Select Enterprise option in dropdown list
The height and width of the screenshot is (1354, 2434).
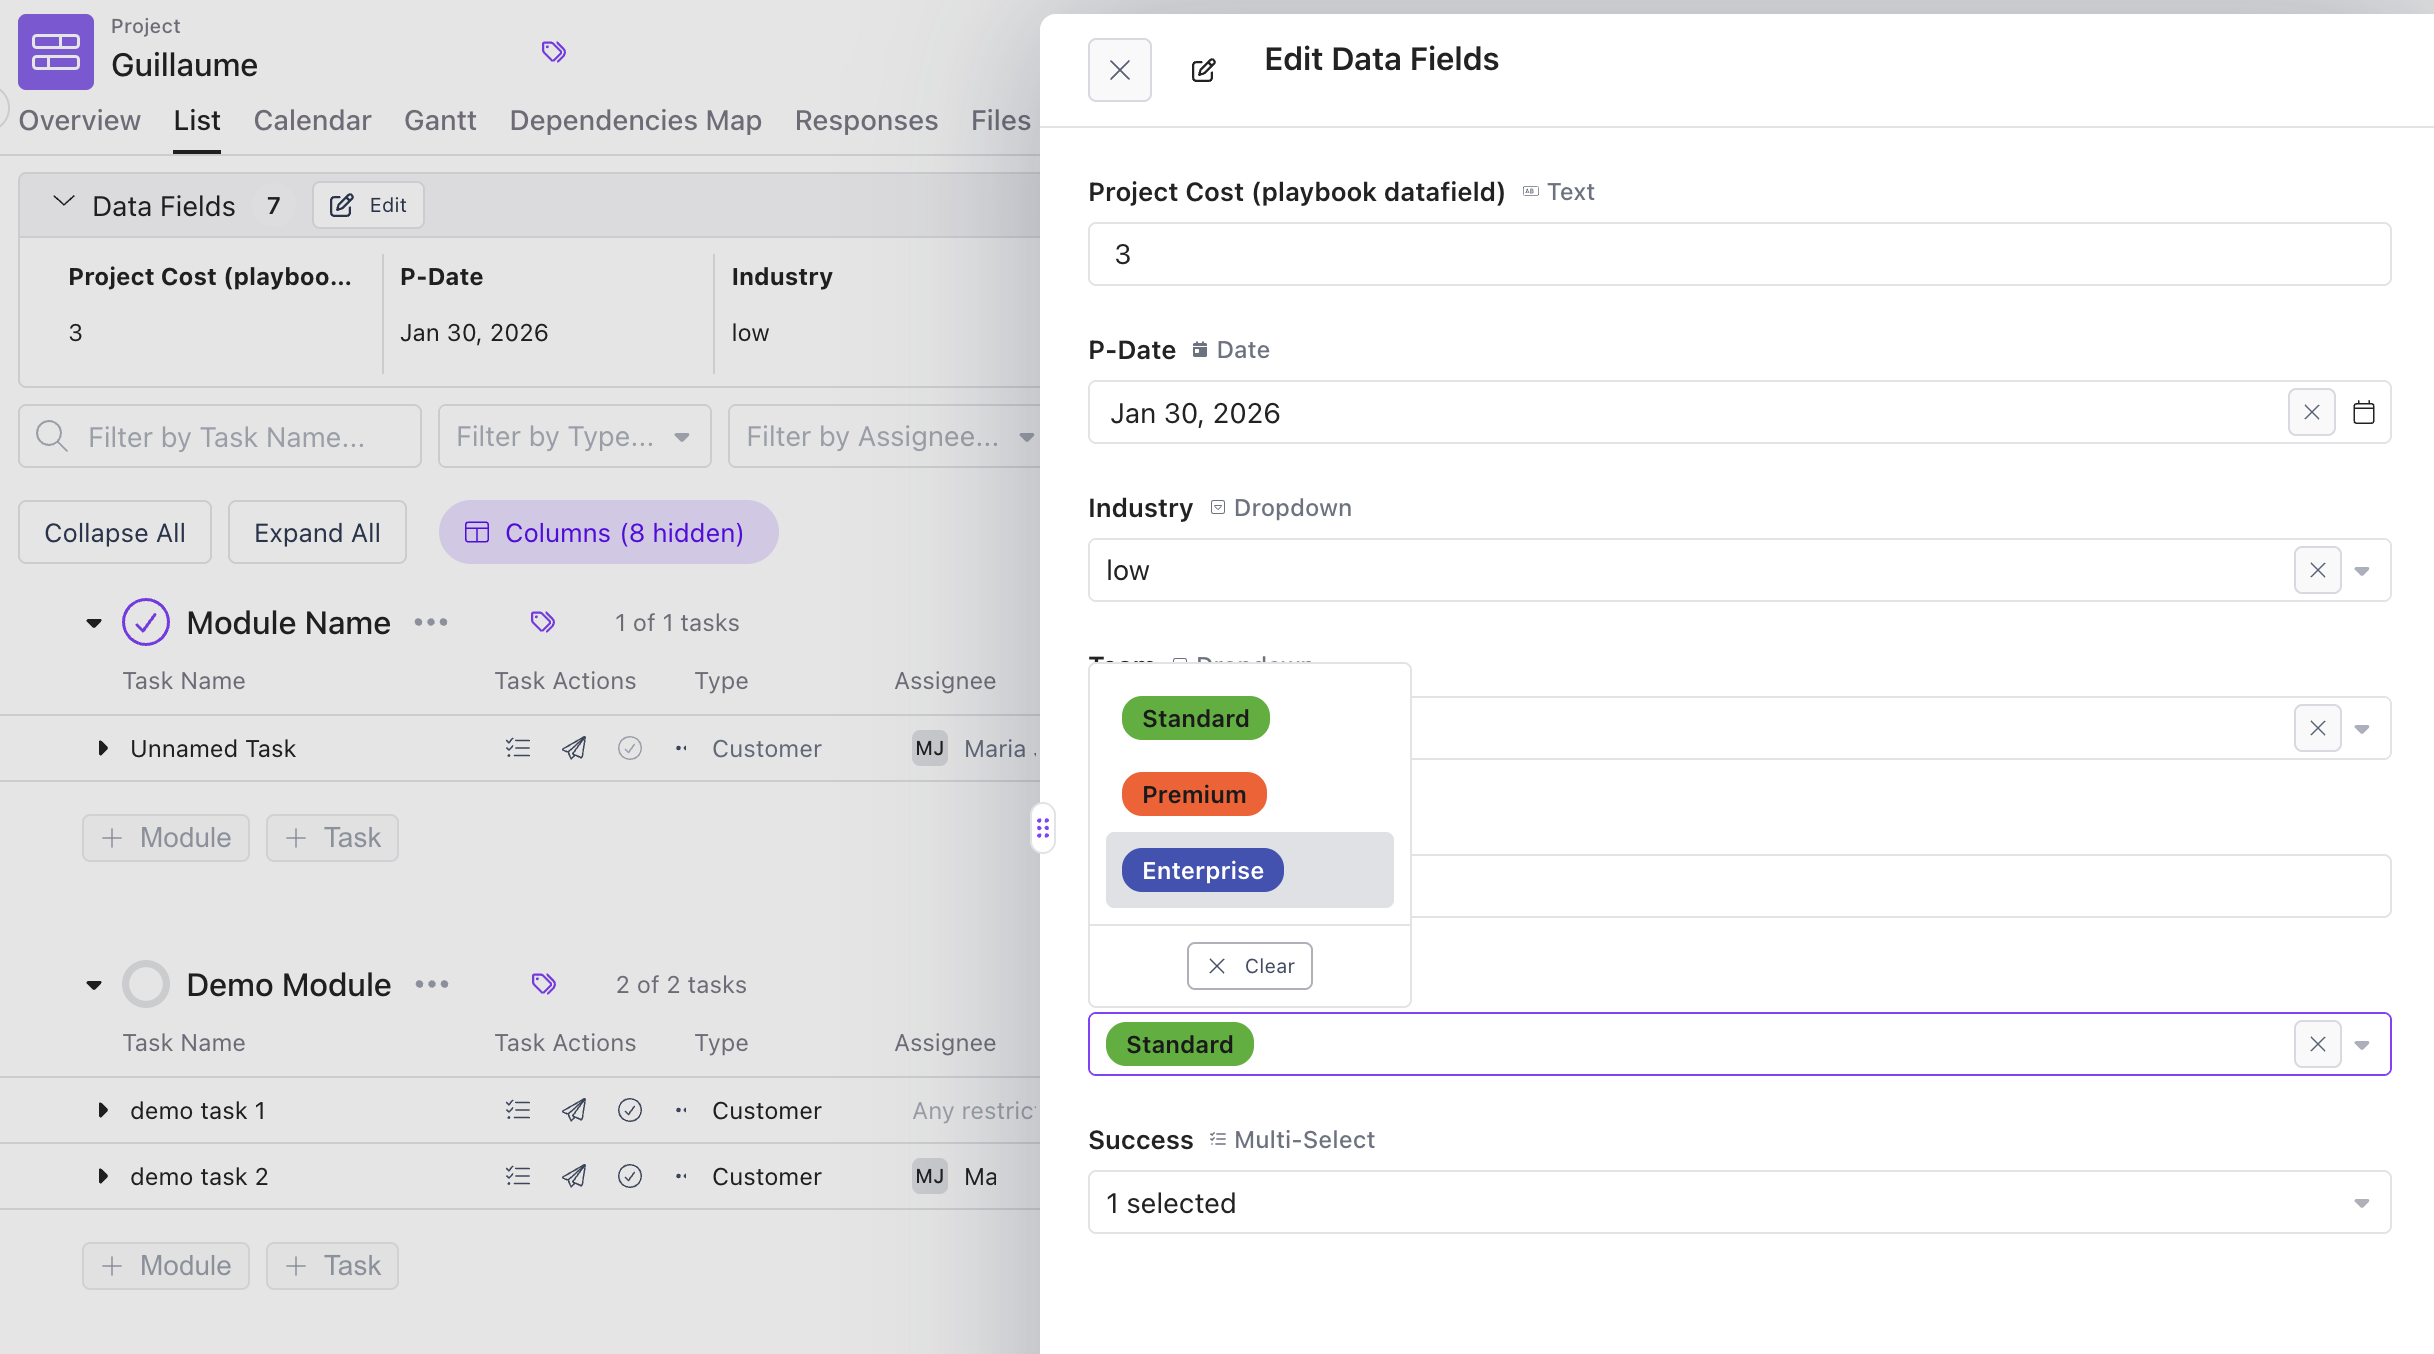coord(1202,870)
